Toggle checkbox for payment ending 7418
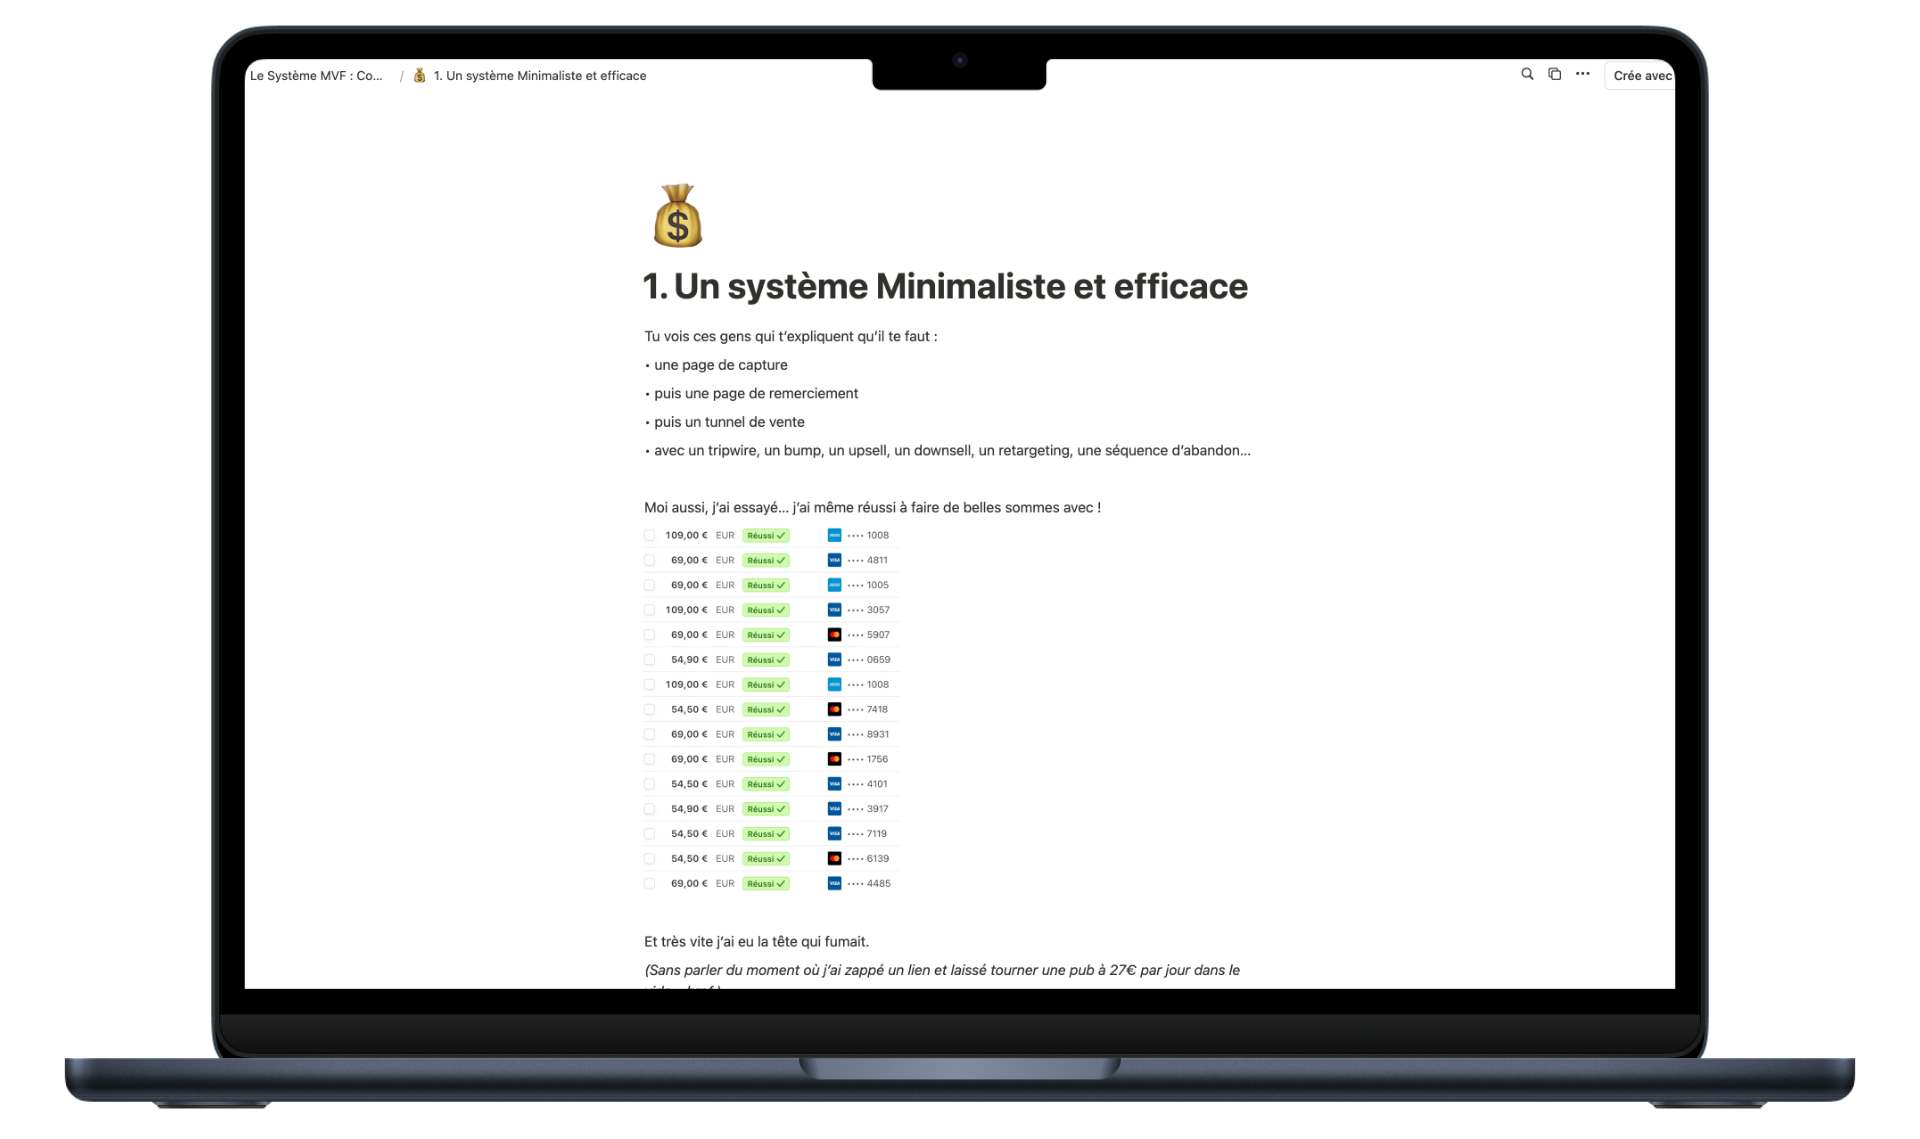Image resolution: width=1920 pixels, height=1139 pixels. (649, 710)
